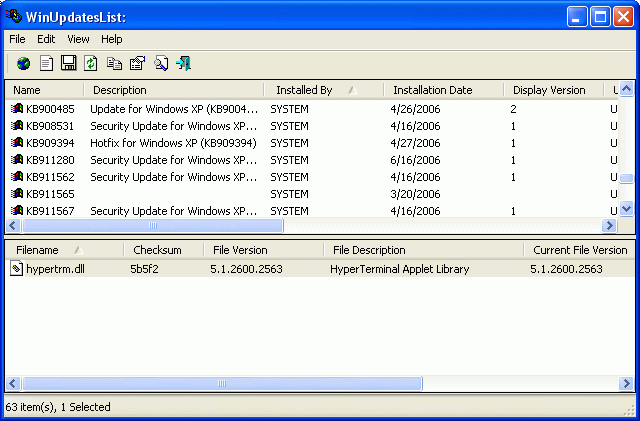
Task: Sort files by the File Version header
Action: click(x=264, y=250)
